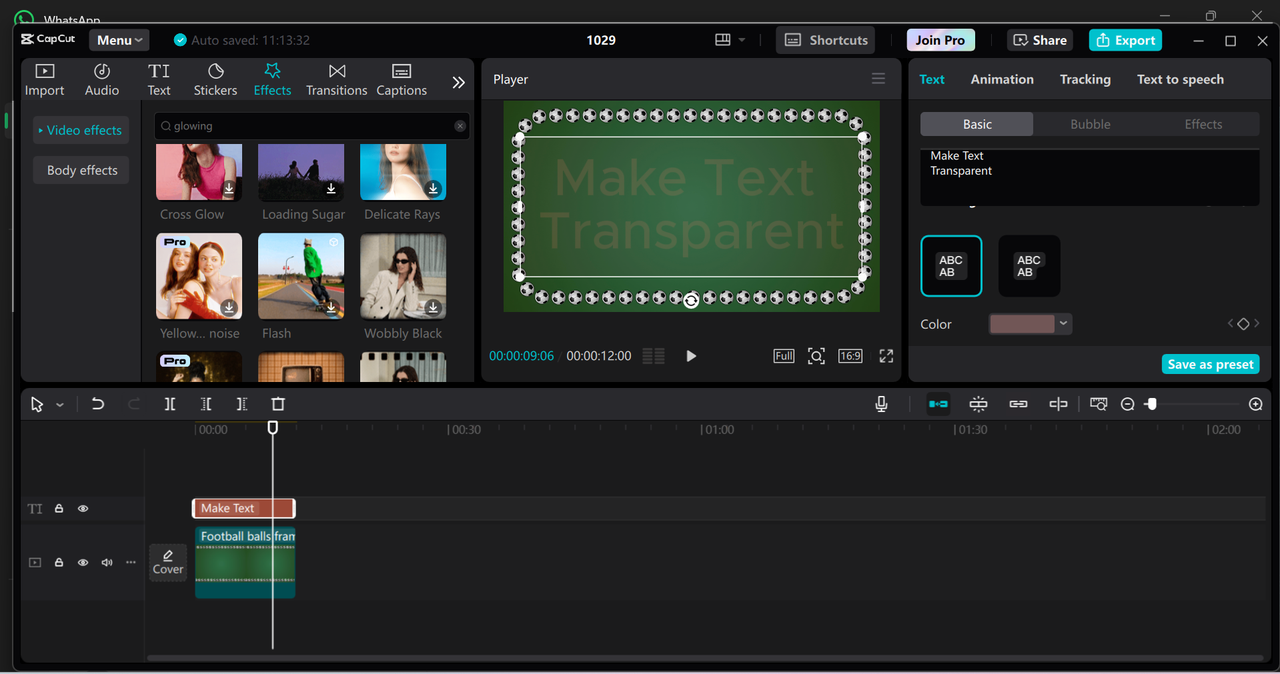Open three-dot options on video track
1280x674 pixels.
point(131,563)
